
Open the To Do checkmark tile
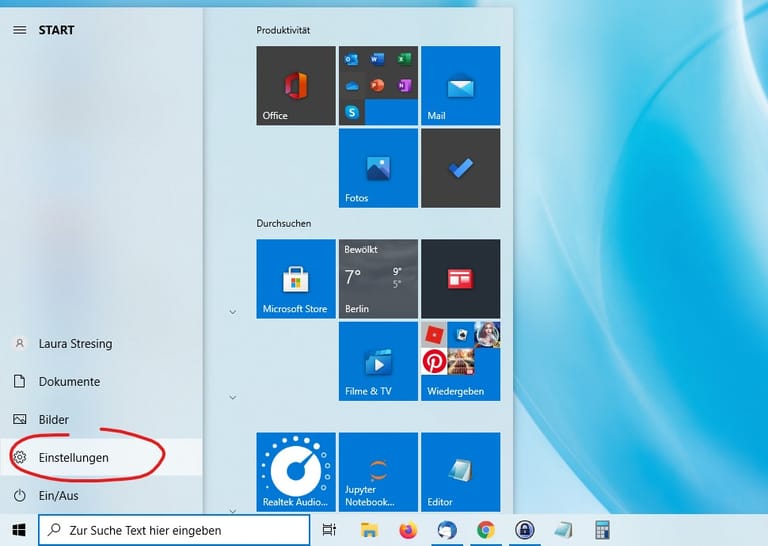(460, 168)
